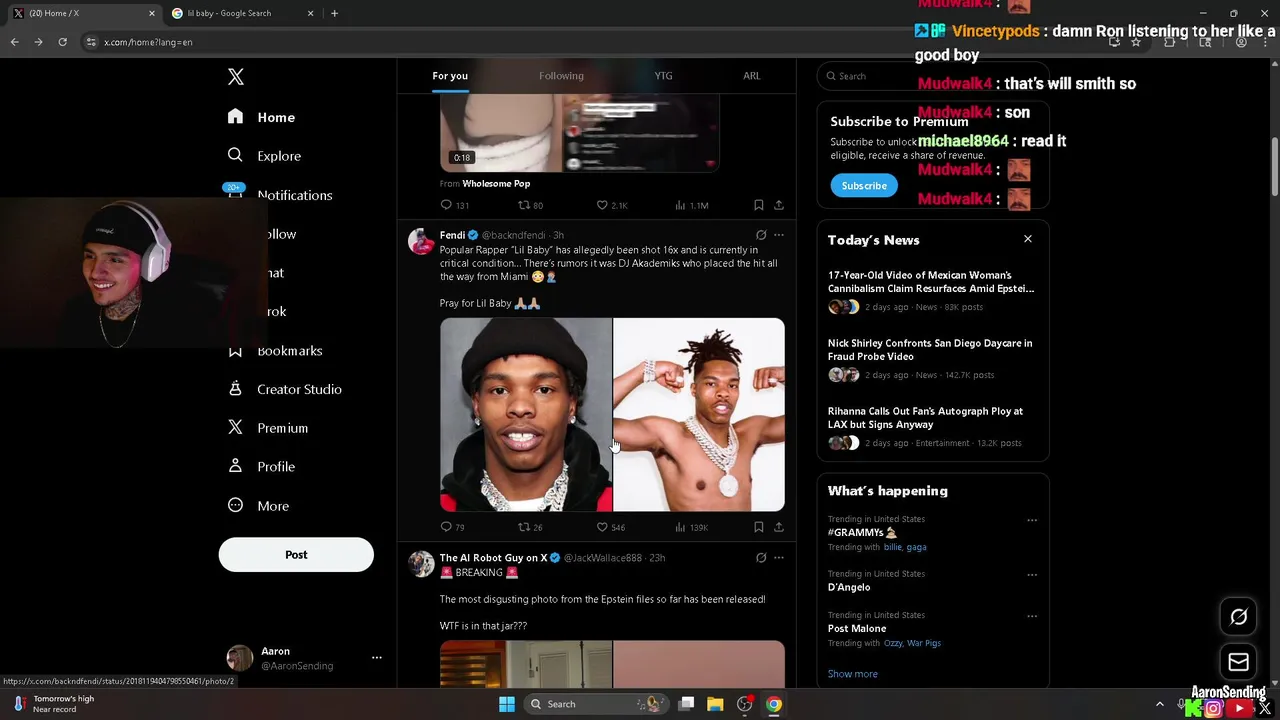Image resolution: width=1280 pixels, height=720 pixels.
Task: Open the Creator Studio icon
Action: (235, 389)
